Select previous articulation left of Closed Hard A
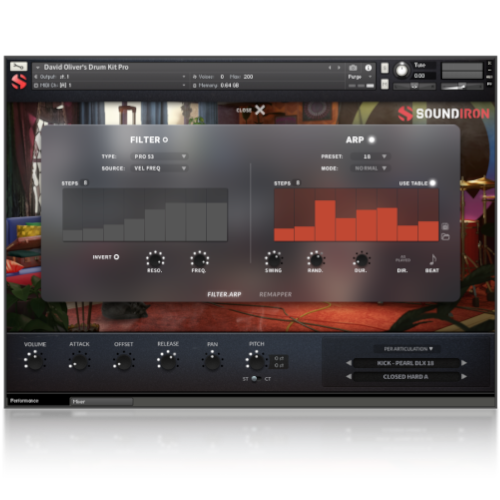The height and width of the screenshot is (500, 500). [349, 376]
